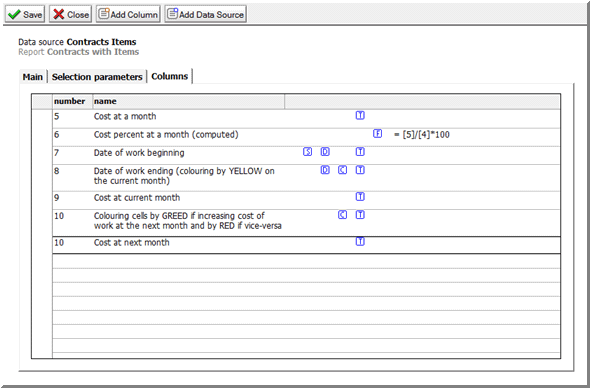Switch to the Main tab

(32, 77)
